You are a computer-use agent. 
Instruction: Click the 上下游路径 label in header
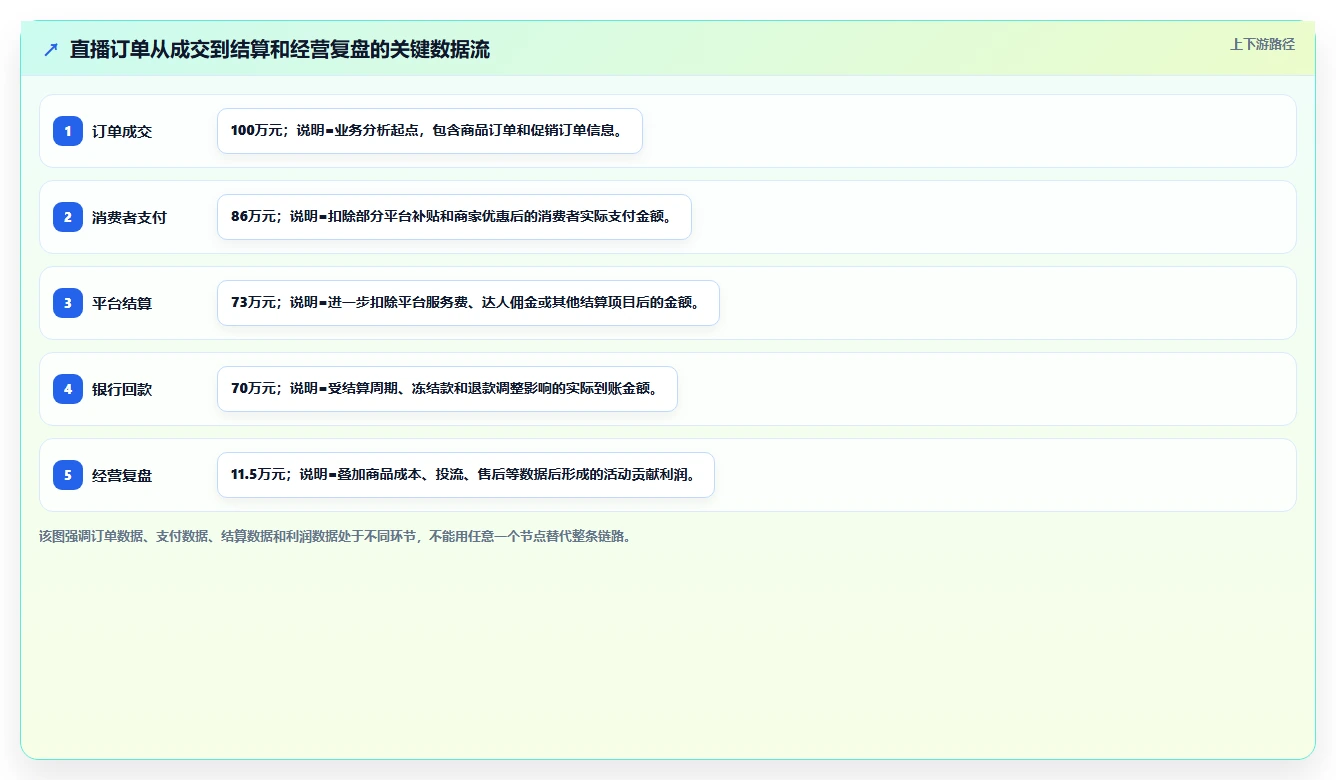click(x=1262, y=44)
